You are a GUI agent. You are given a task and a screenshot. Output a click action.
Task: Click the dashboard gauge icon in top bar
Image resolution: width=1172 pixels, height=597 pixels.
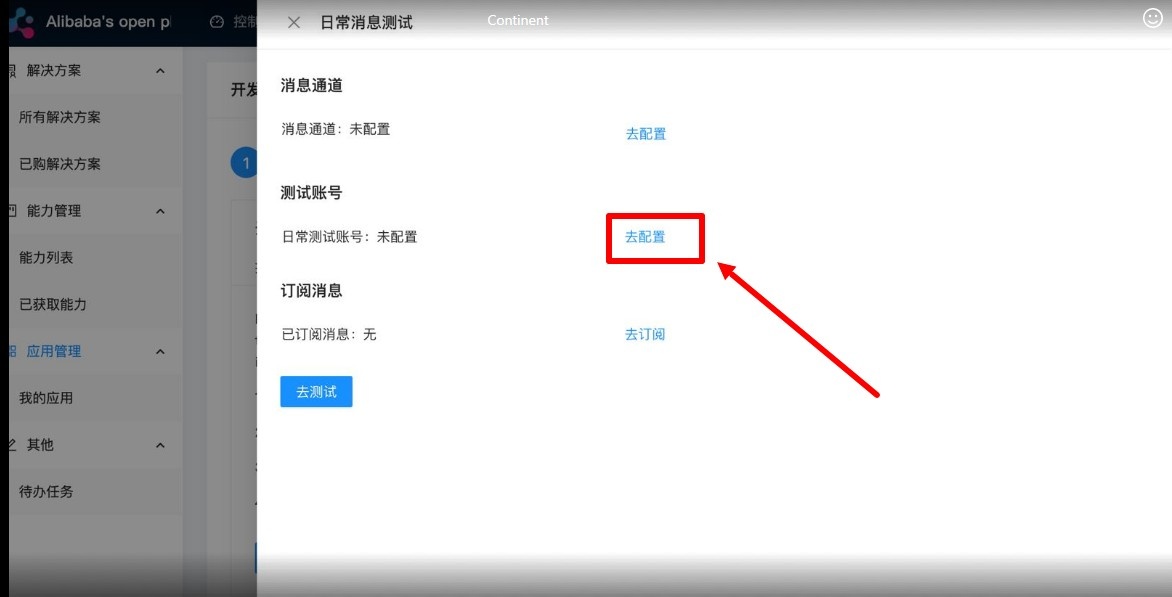click(217, 22)
